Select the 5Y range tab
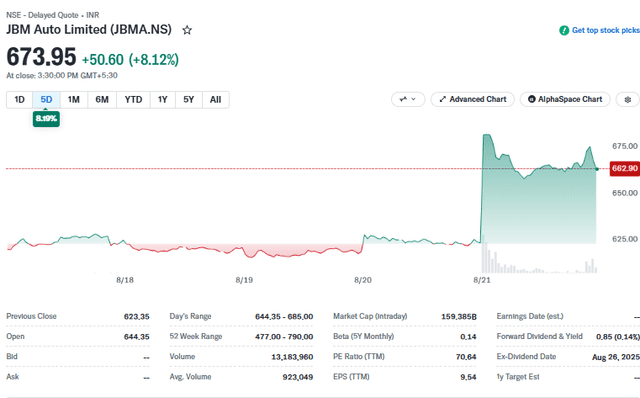640x398 pixels. click(188, 100)
